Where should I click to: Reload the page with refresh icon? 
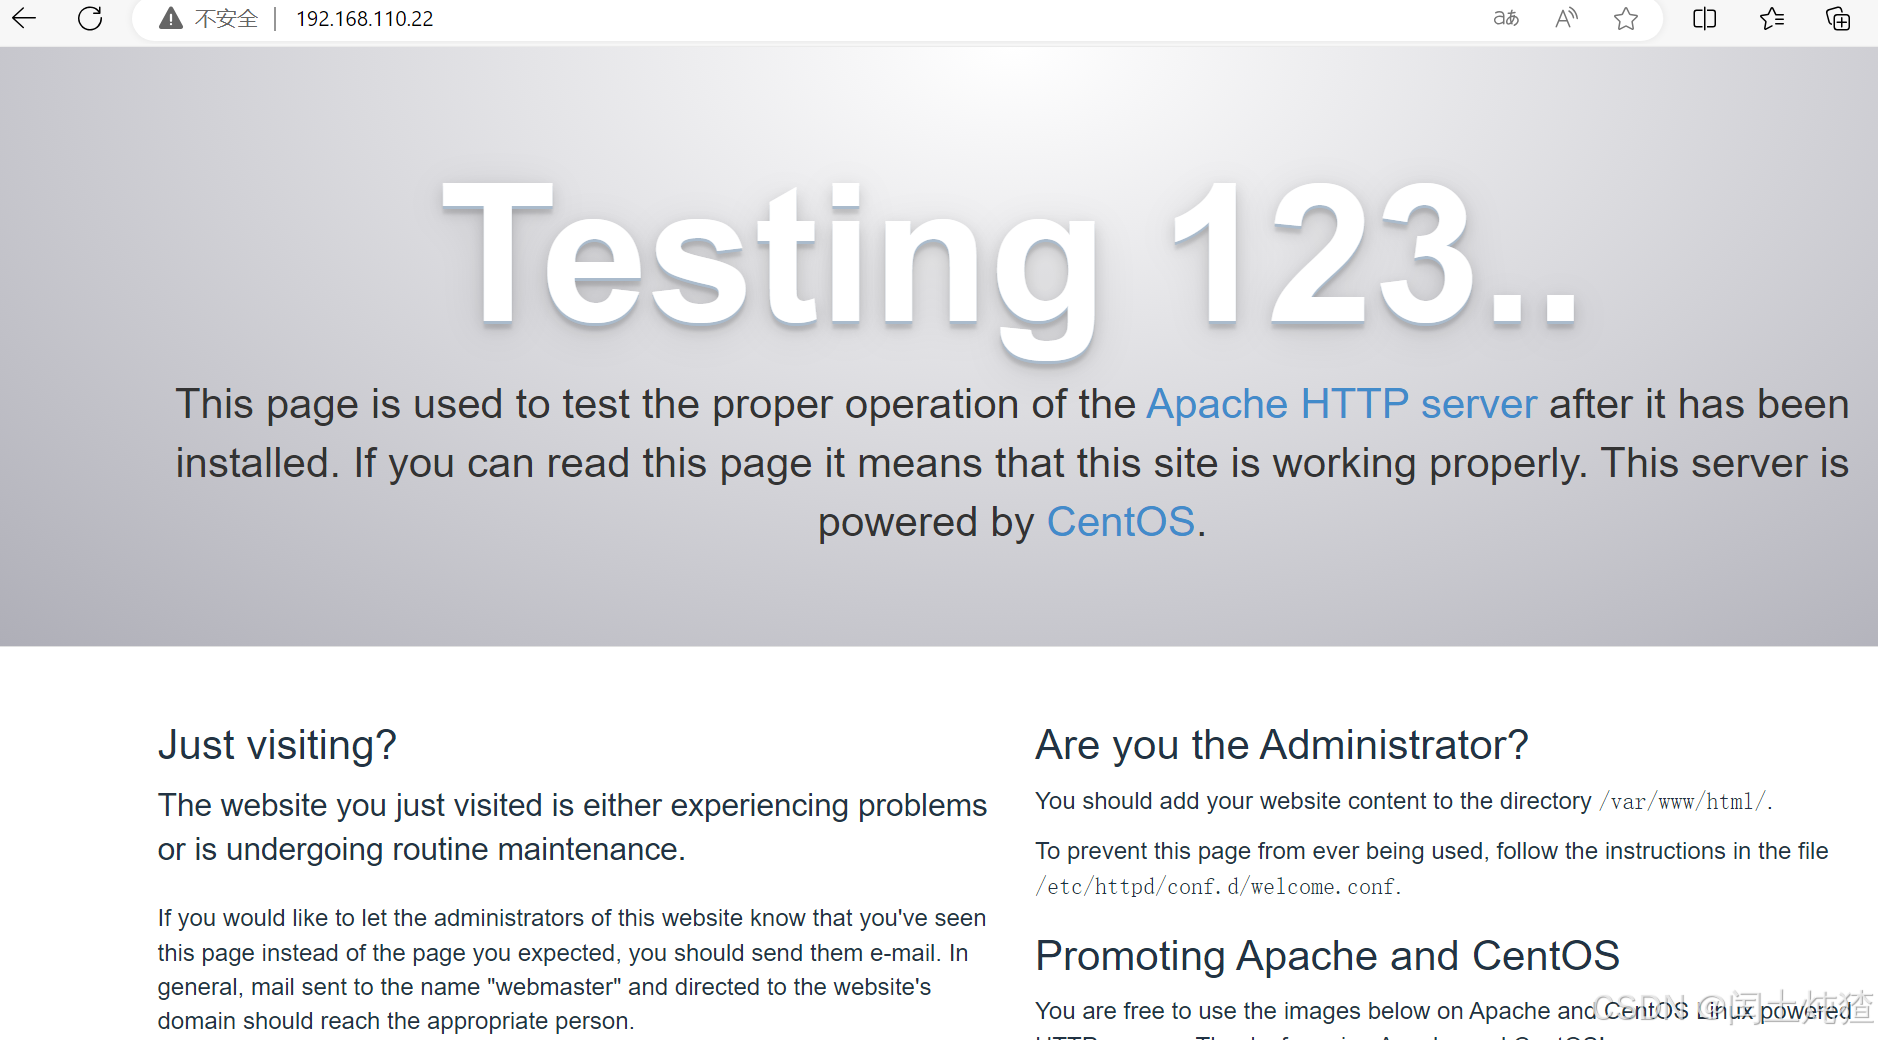90,18
